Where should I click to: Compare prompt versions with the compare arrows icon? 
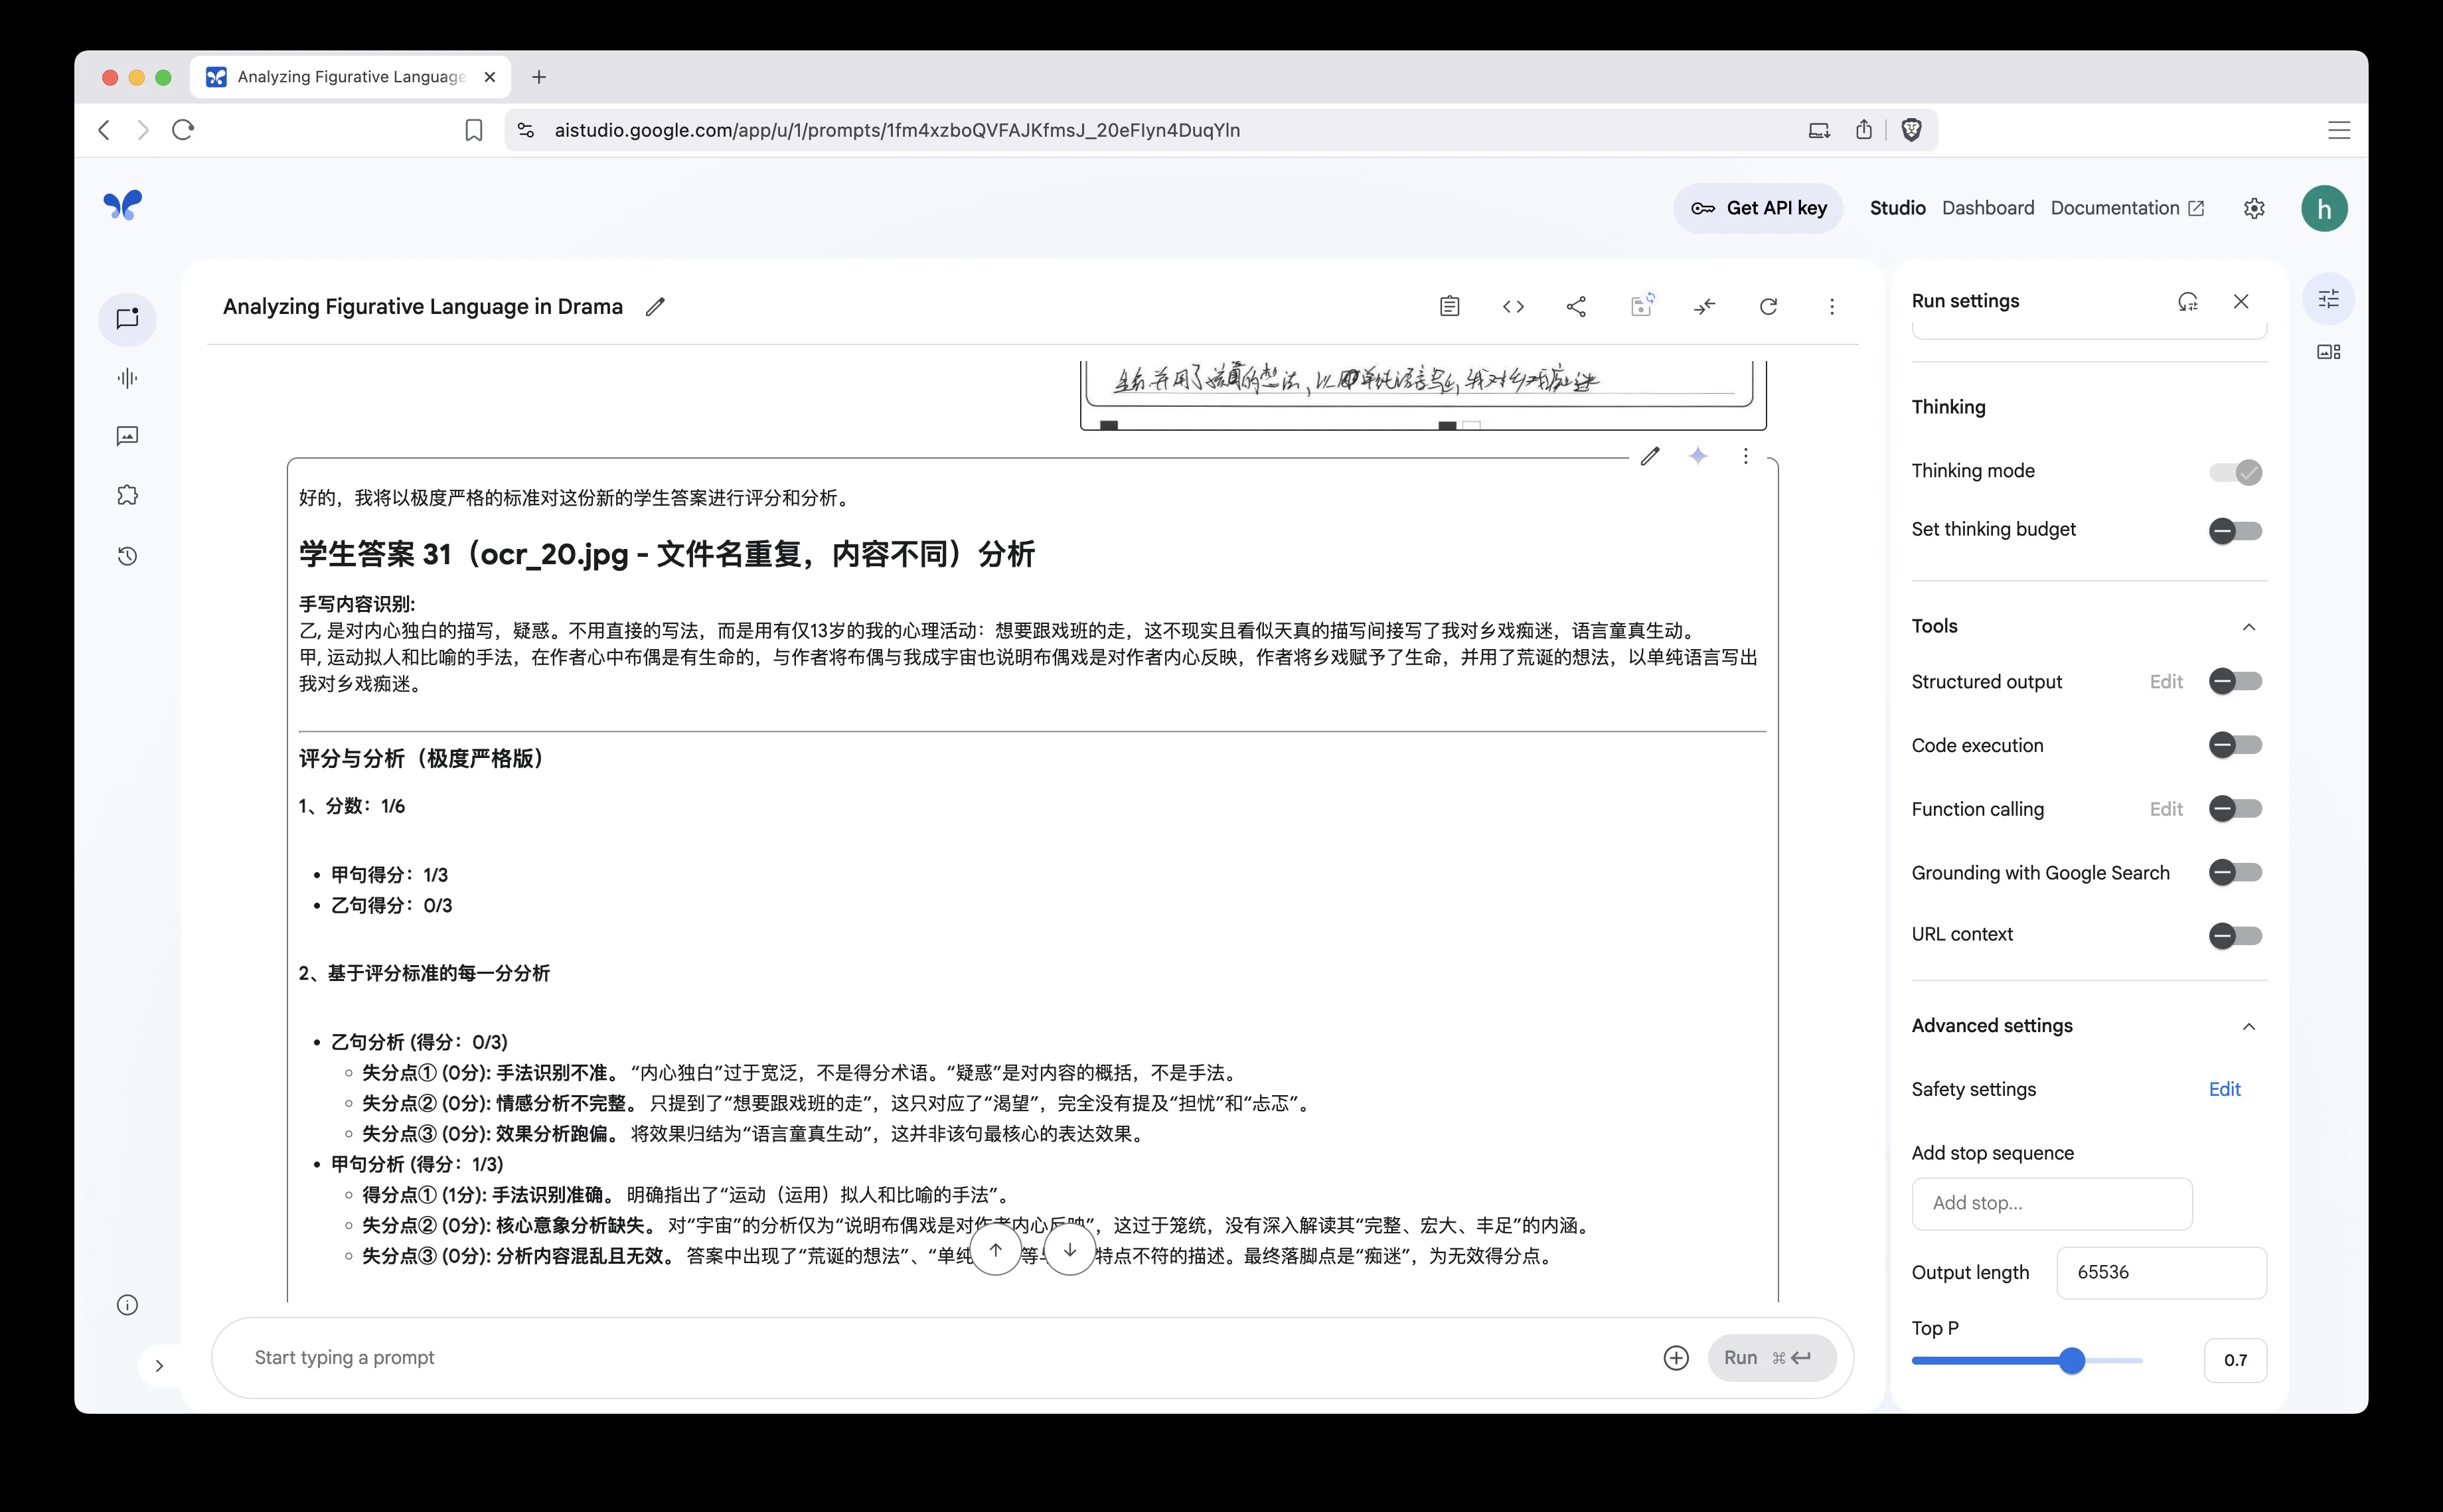pyautogui.click(x=1705, y=306)
